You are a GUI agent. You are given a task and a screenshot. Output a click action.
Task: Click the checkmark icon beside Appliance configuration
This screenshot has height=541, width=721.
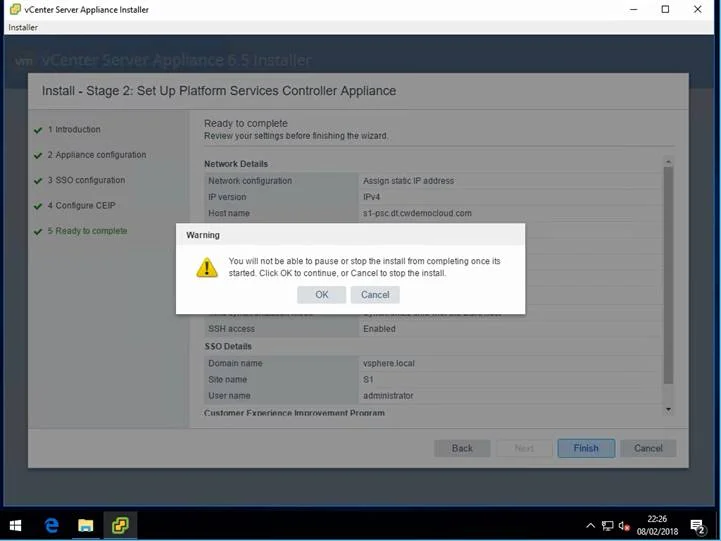point(38,156)
